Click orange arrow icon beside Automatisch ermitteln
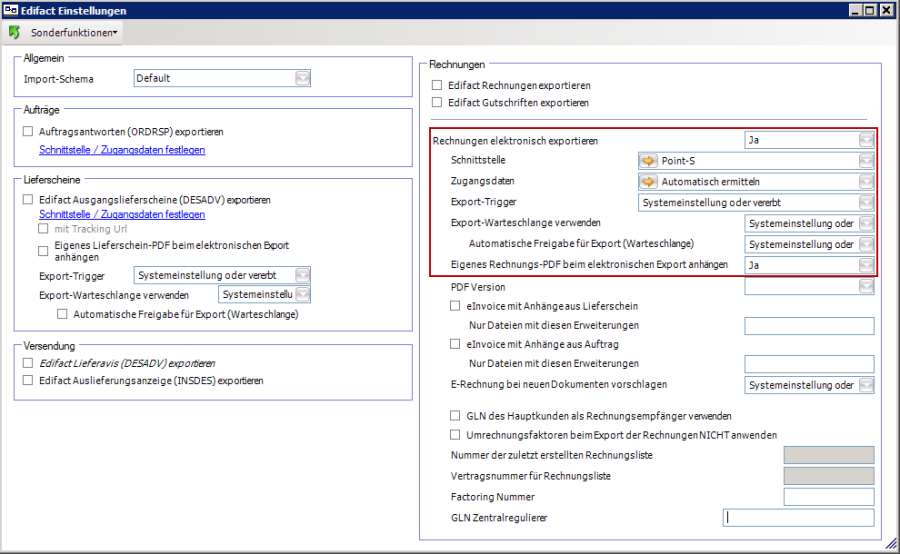Image resolution: width=900 pixels, height=554 pixels. tap(648, 181)
